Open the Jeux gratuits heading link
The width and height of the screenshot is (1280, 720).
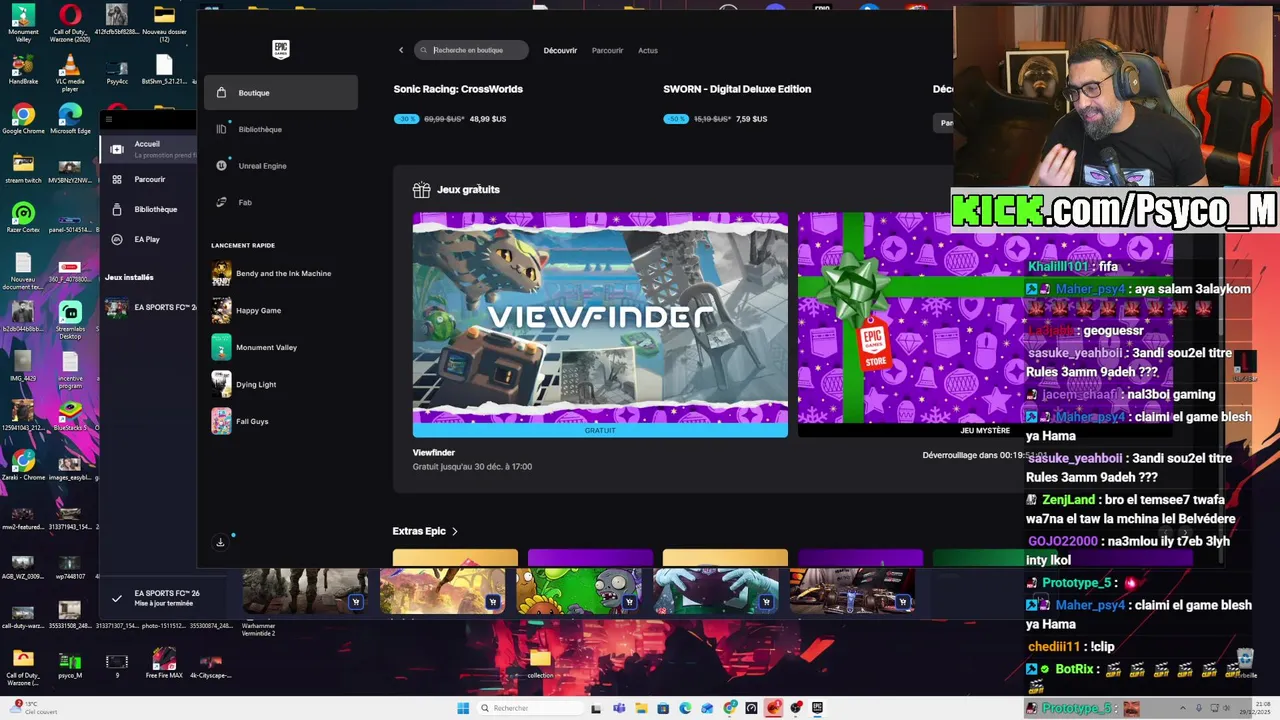pyautogui.click(x=468, y=190)
